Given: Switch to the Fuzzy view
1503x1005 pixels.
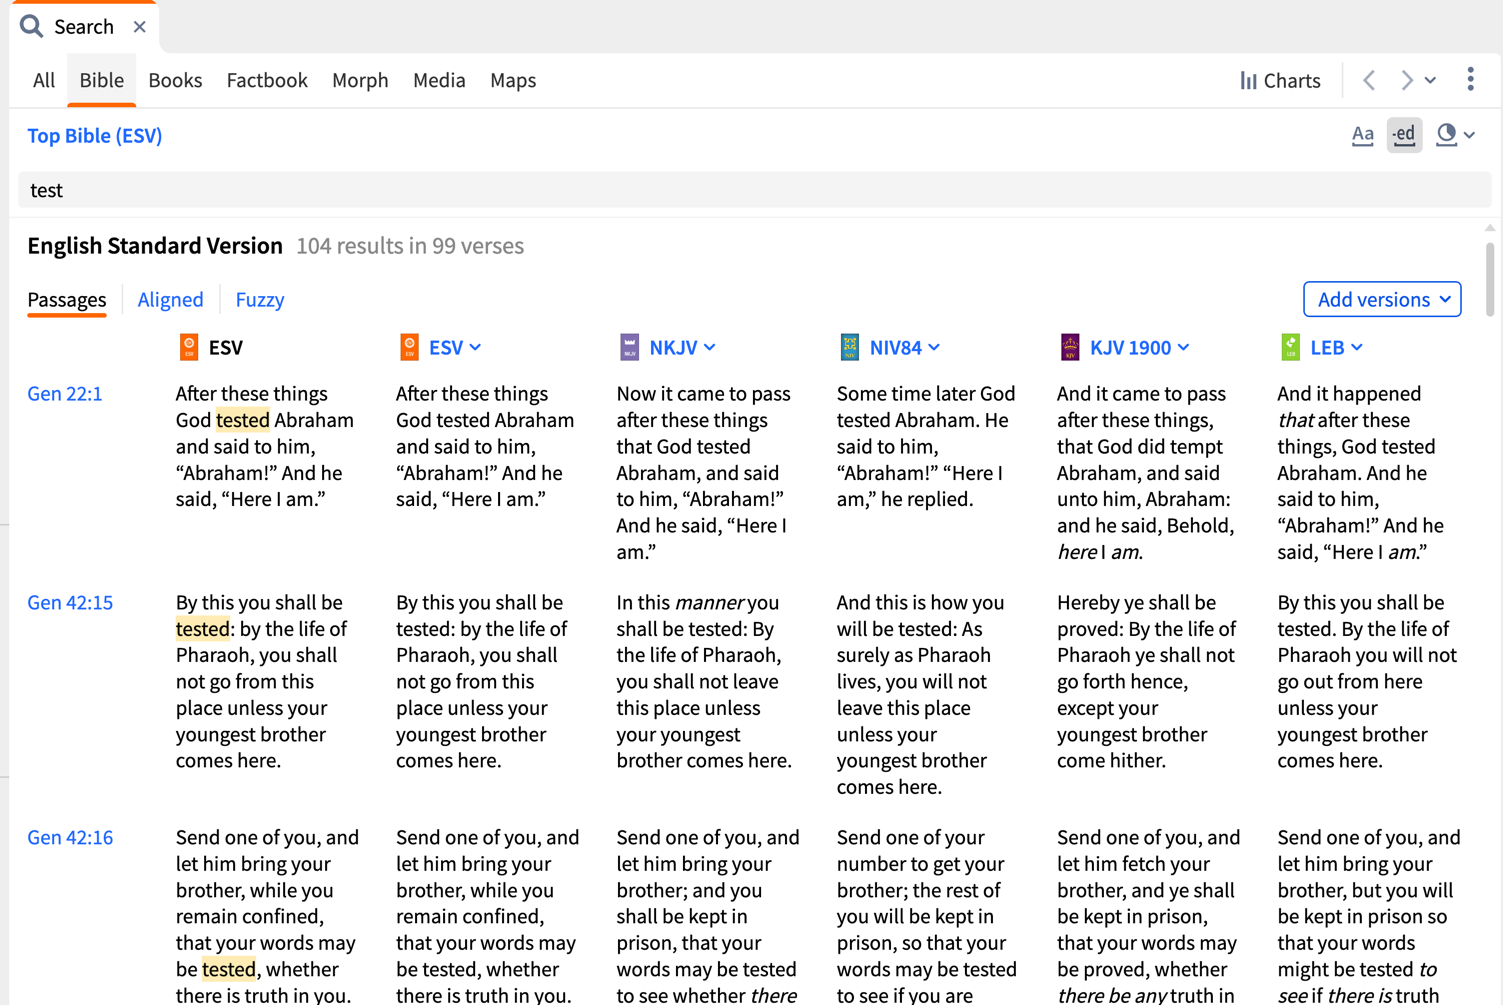Looking at the screenshot, I should pyautogui.click(x=260, y=299).
